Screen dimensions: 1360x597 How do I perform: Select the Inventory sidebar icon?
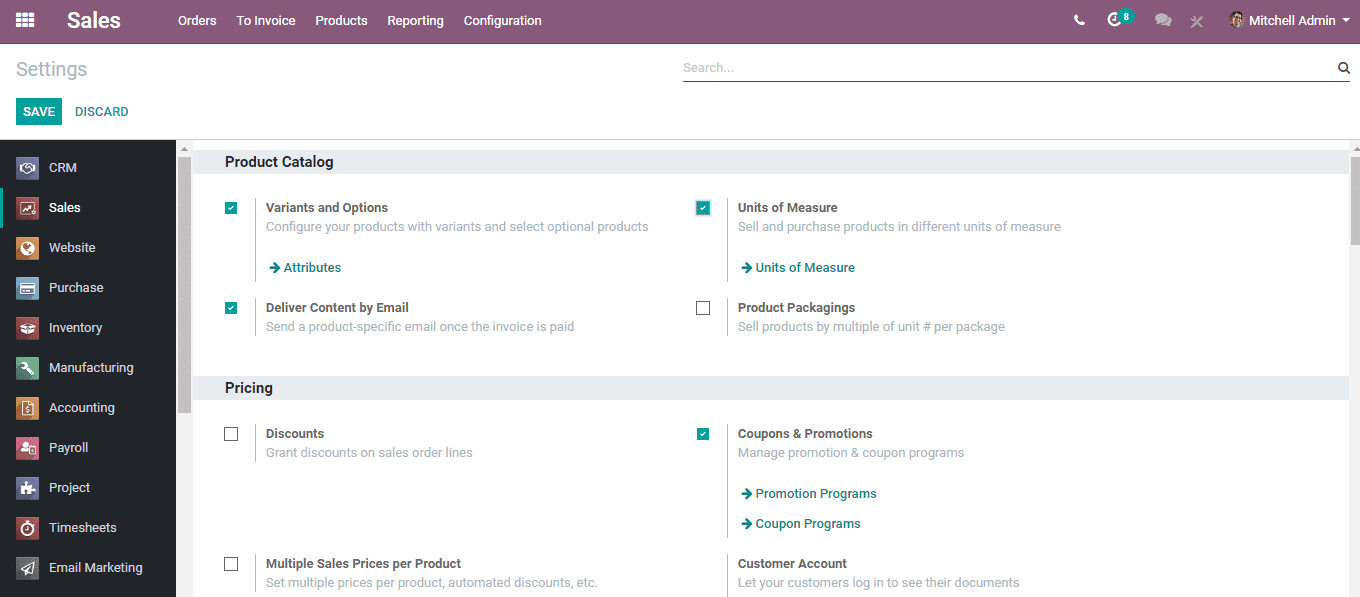75,327
